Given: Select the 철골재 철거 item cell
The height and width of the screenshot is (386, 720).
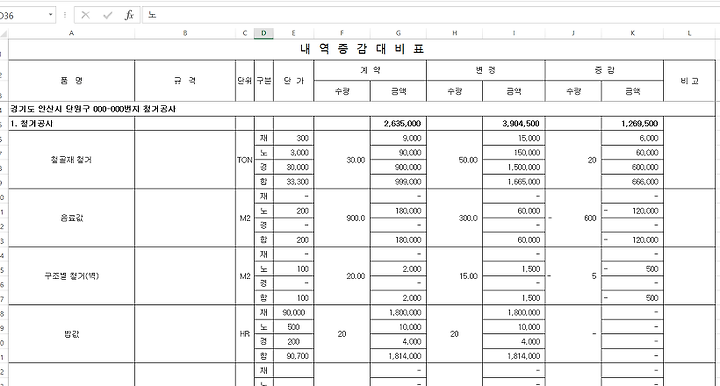Looking at the screenshot, I should pos(71,160).
